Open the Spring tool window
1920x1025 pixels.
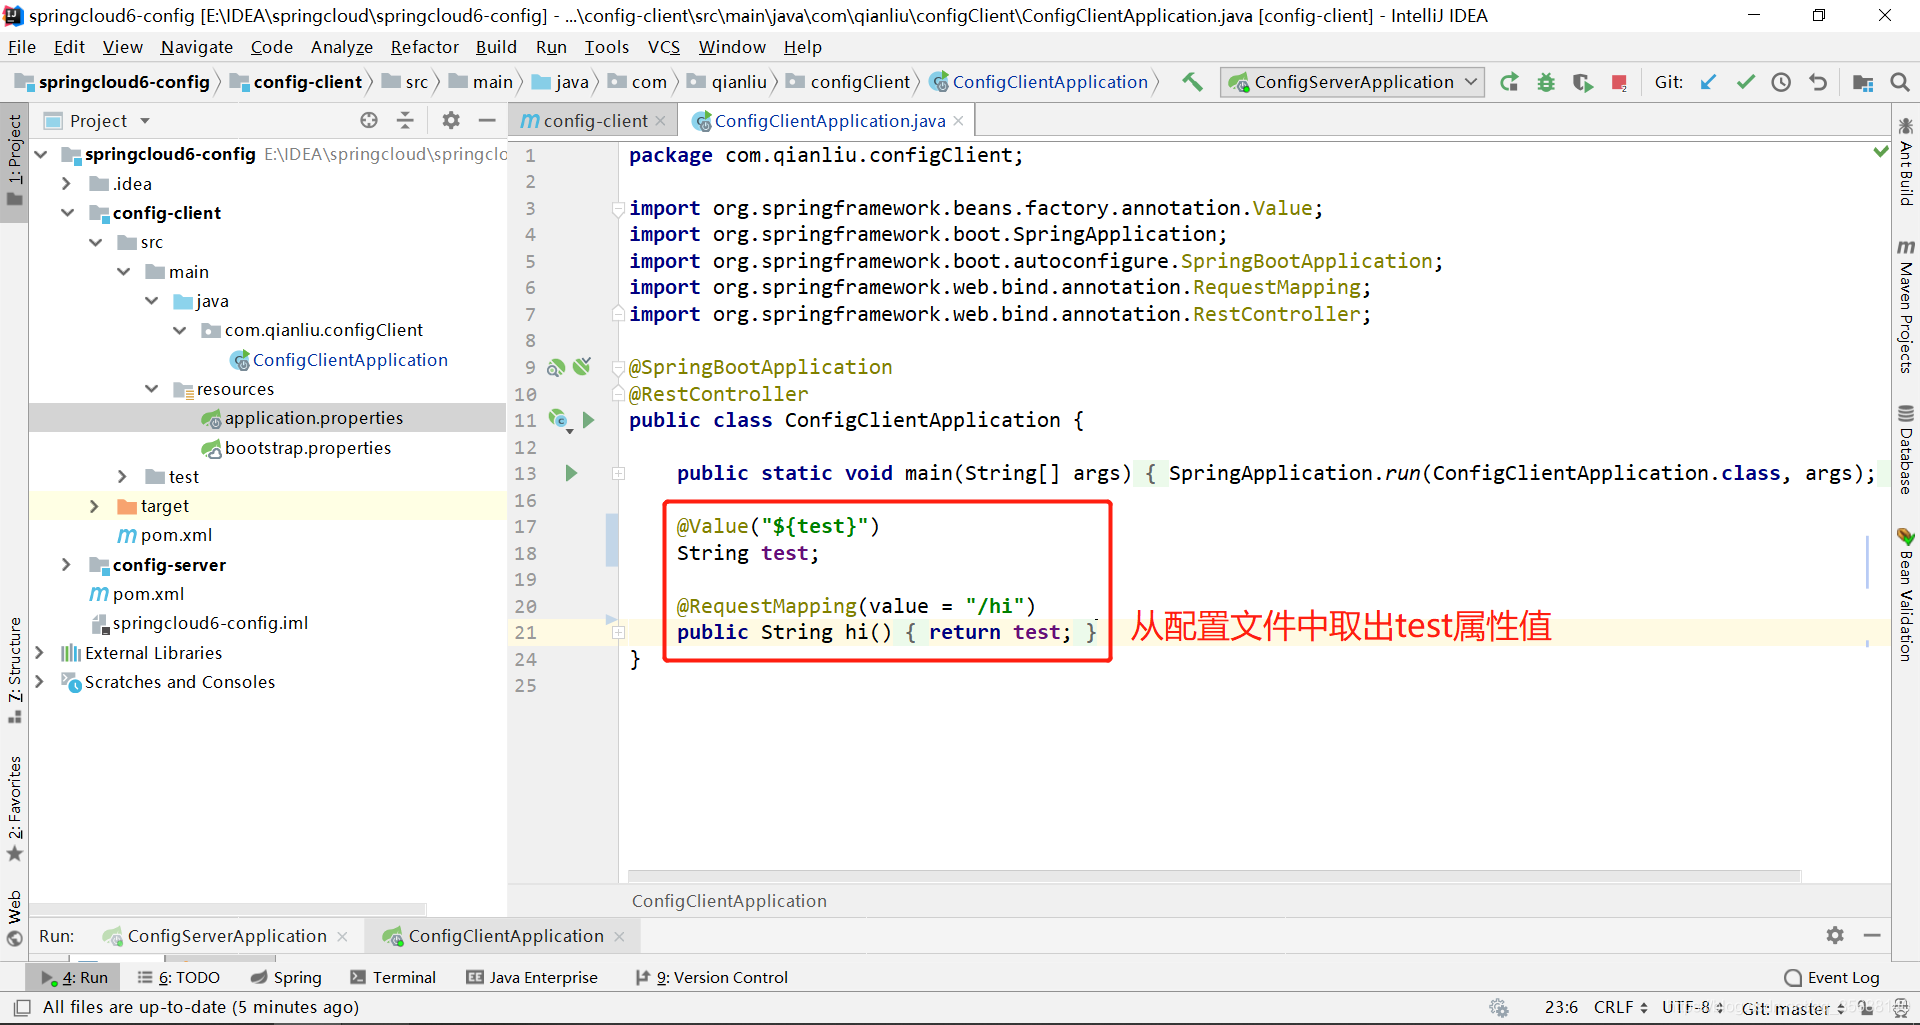[286, 977]
